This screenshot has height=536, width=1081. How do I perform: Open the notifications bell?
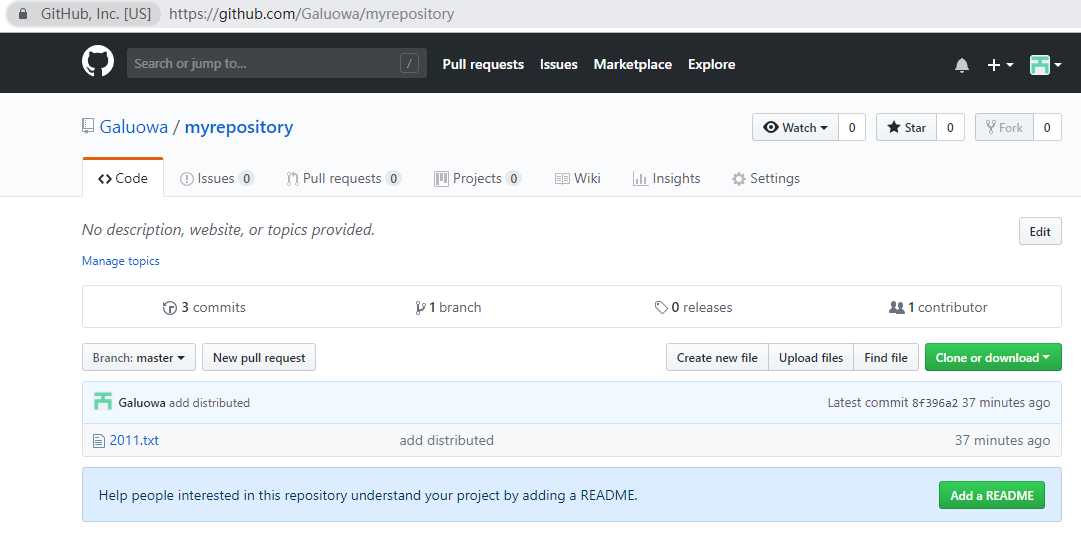click(962, 65)
